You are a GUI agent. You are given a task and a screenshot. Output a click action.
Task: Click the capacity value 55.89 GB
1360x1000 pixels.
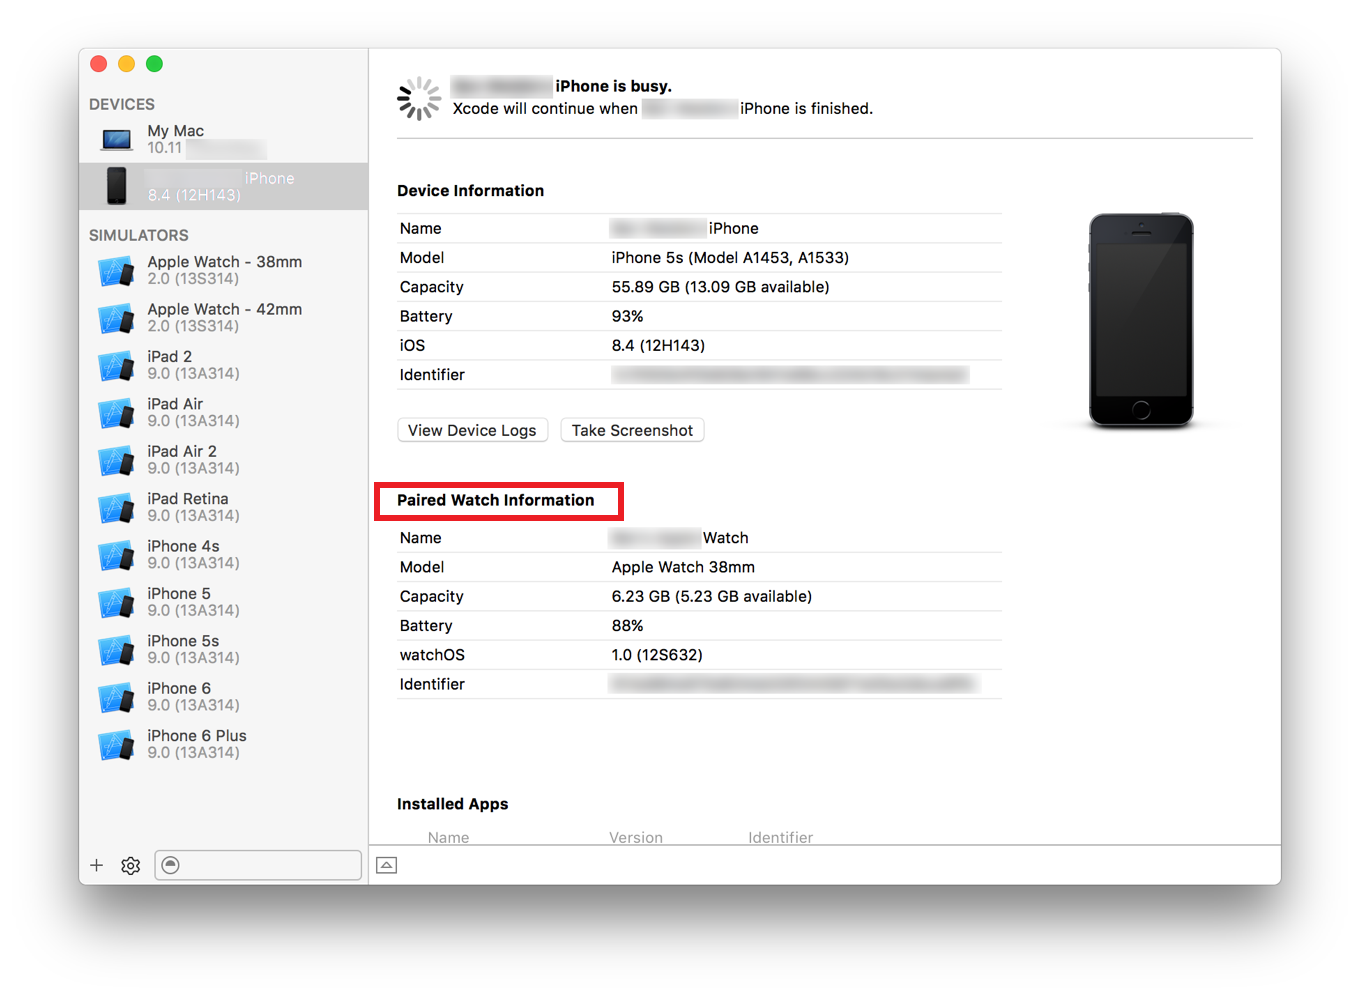coord(720,287)
